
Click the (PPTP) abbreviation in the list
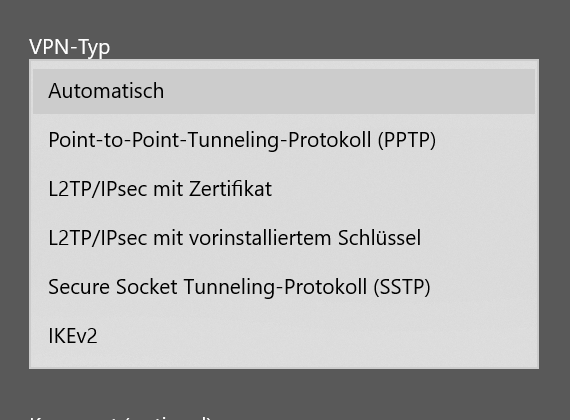coord(406,140)
